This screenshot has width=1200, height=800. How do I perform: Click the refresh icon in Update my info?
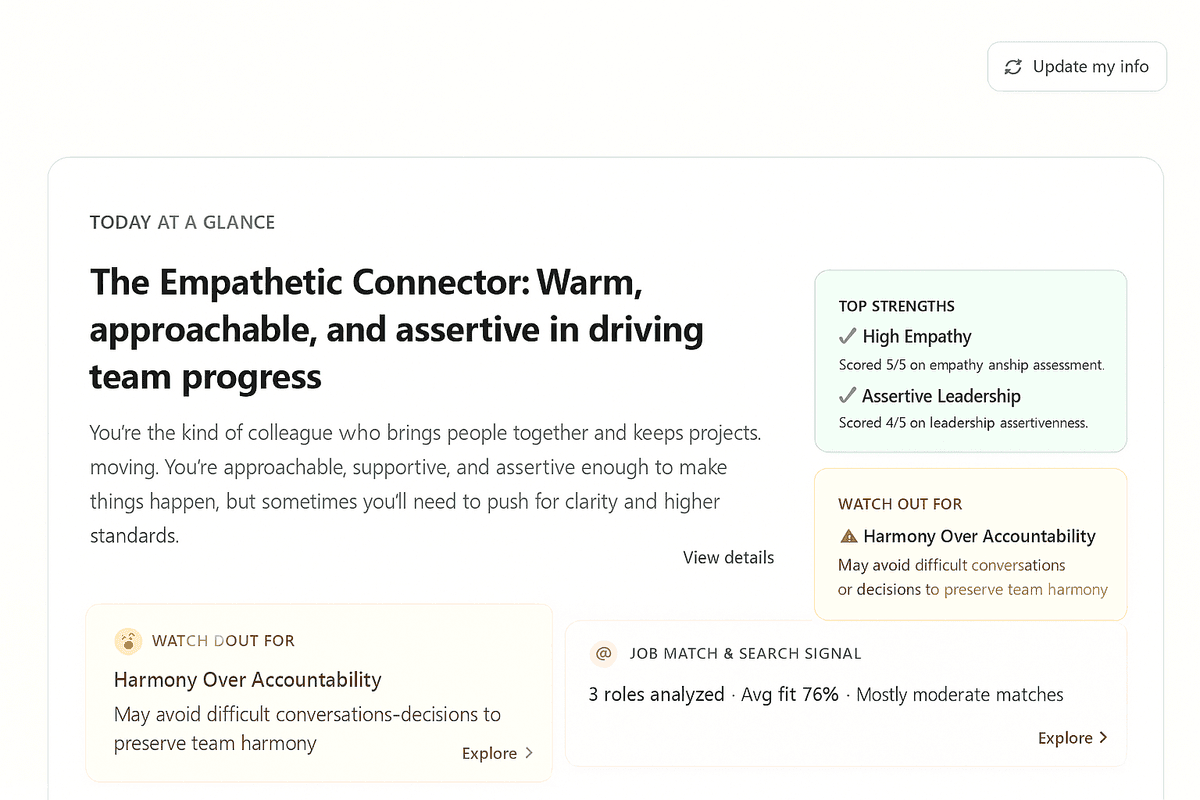1013,66
